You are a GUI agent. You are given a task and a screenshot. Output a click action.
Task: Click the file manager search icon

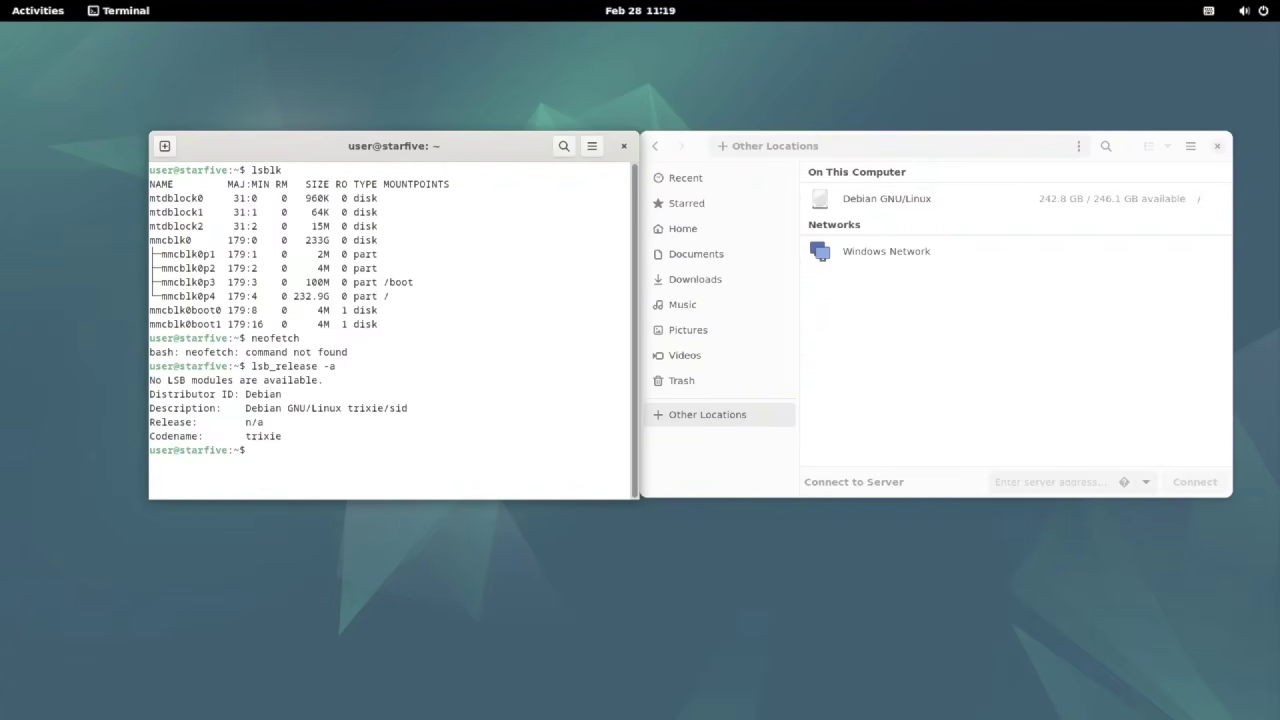click(x=1106, y=146)
